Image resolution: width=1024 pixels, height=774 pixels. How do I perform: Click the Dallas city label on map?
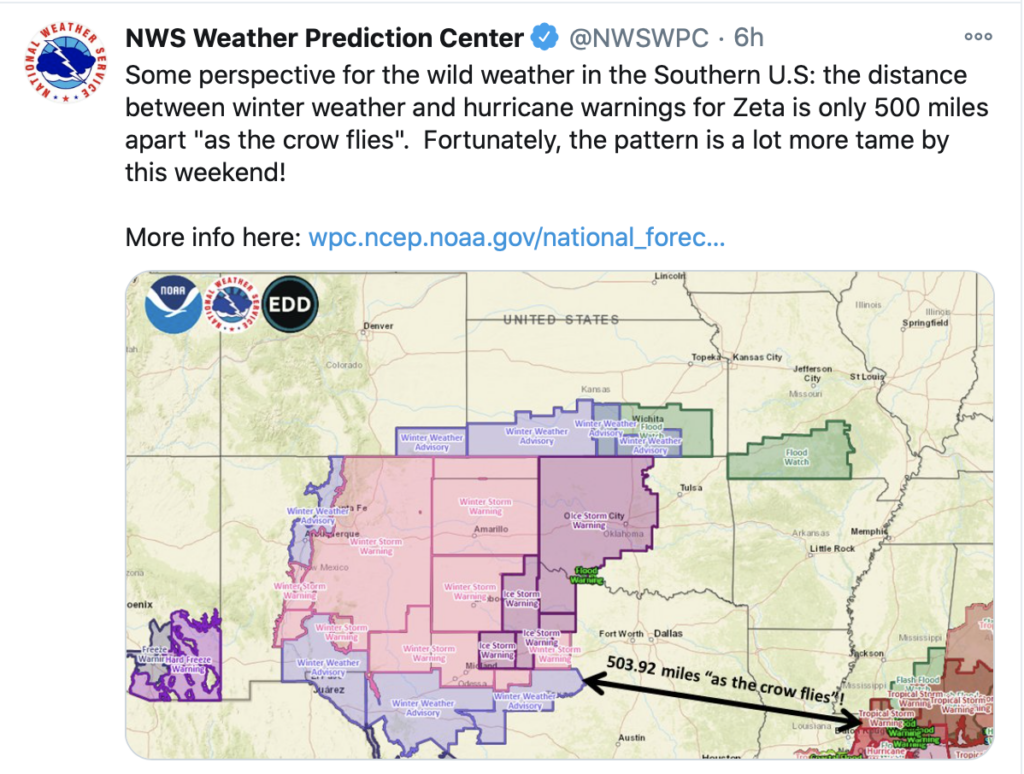pos(668,633)
